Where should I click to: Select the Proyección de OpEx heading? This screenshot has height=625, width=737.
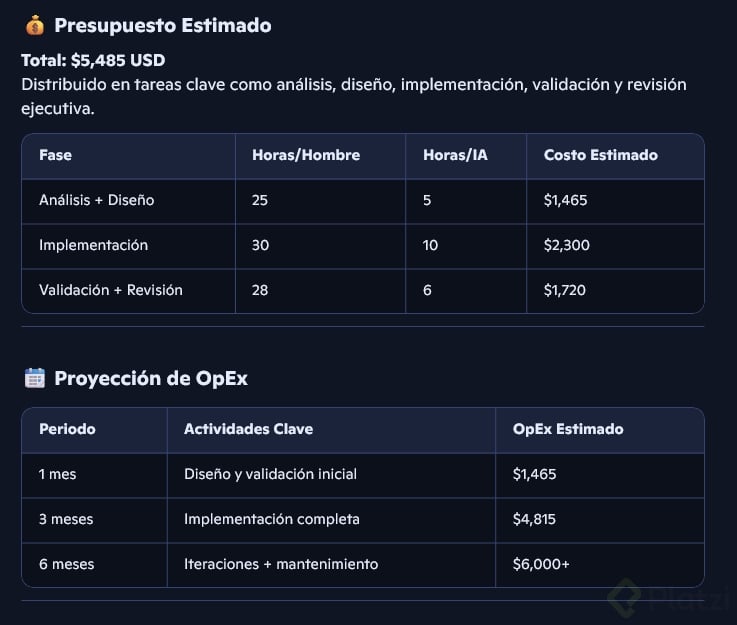click(x=151, y=378)
